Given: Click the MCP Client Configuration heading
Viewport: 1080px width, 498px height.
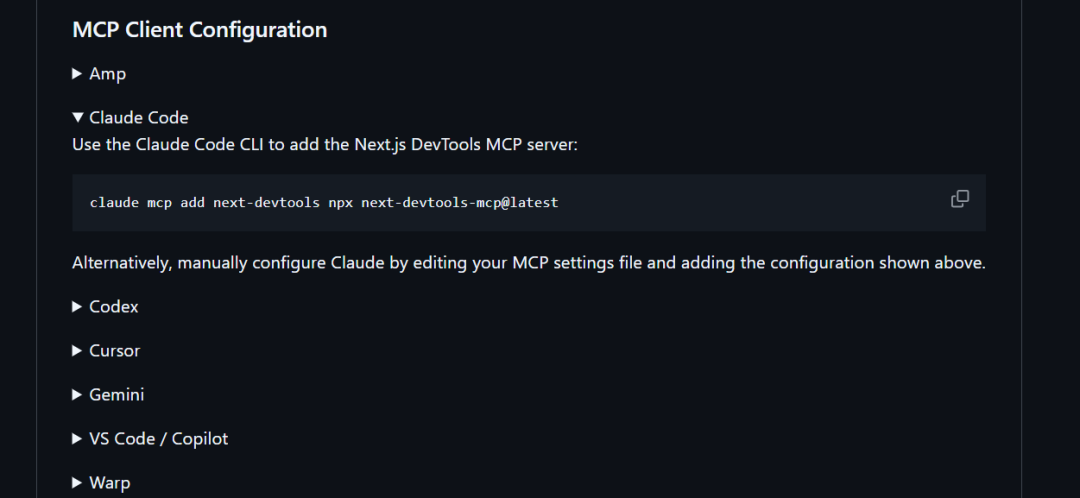Looking at the screenshot, I should tap(199, 30).
